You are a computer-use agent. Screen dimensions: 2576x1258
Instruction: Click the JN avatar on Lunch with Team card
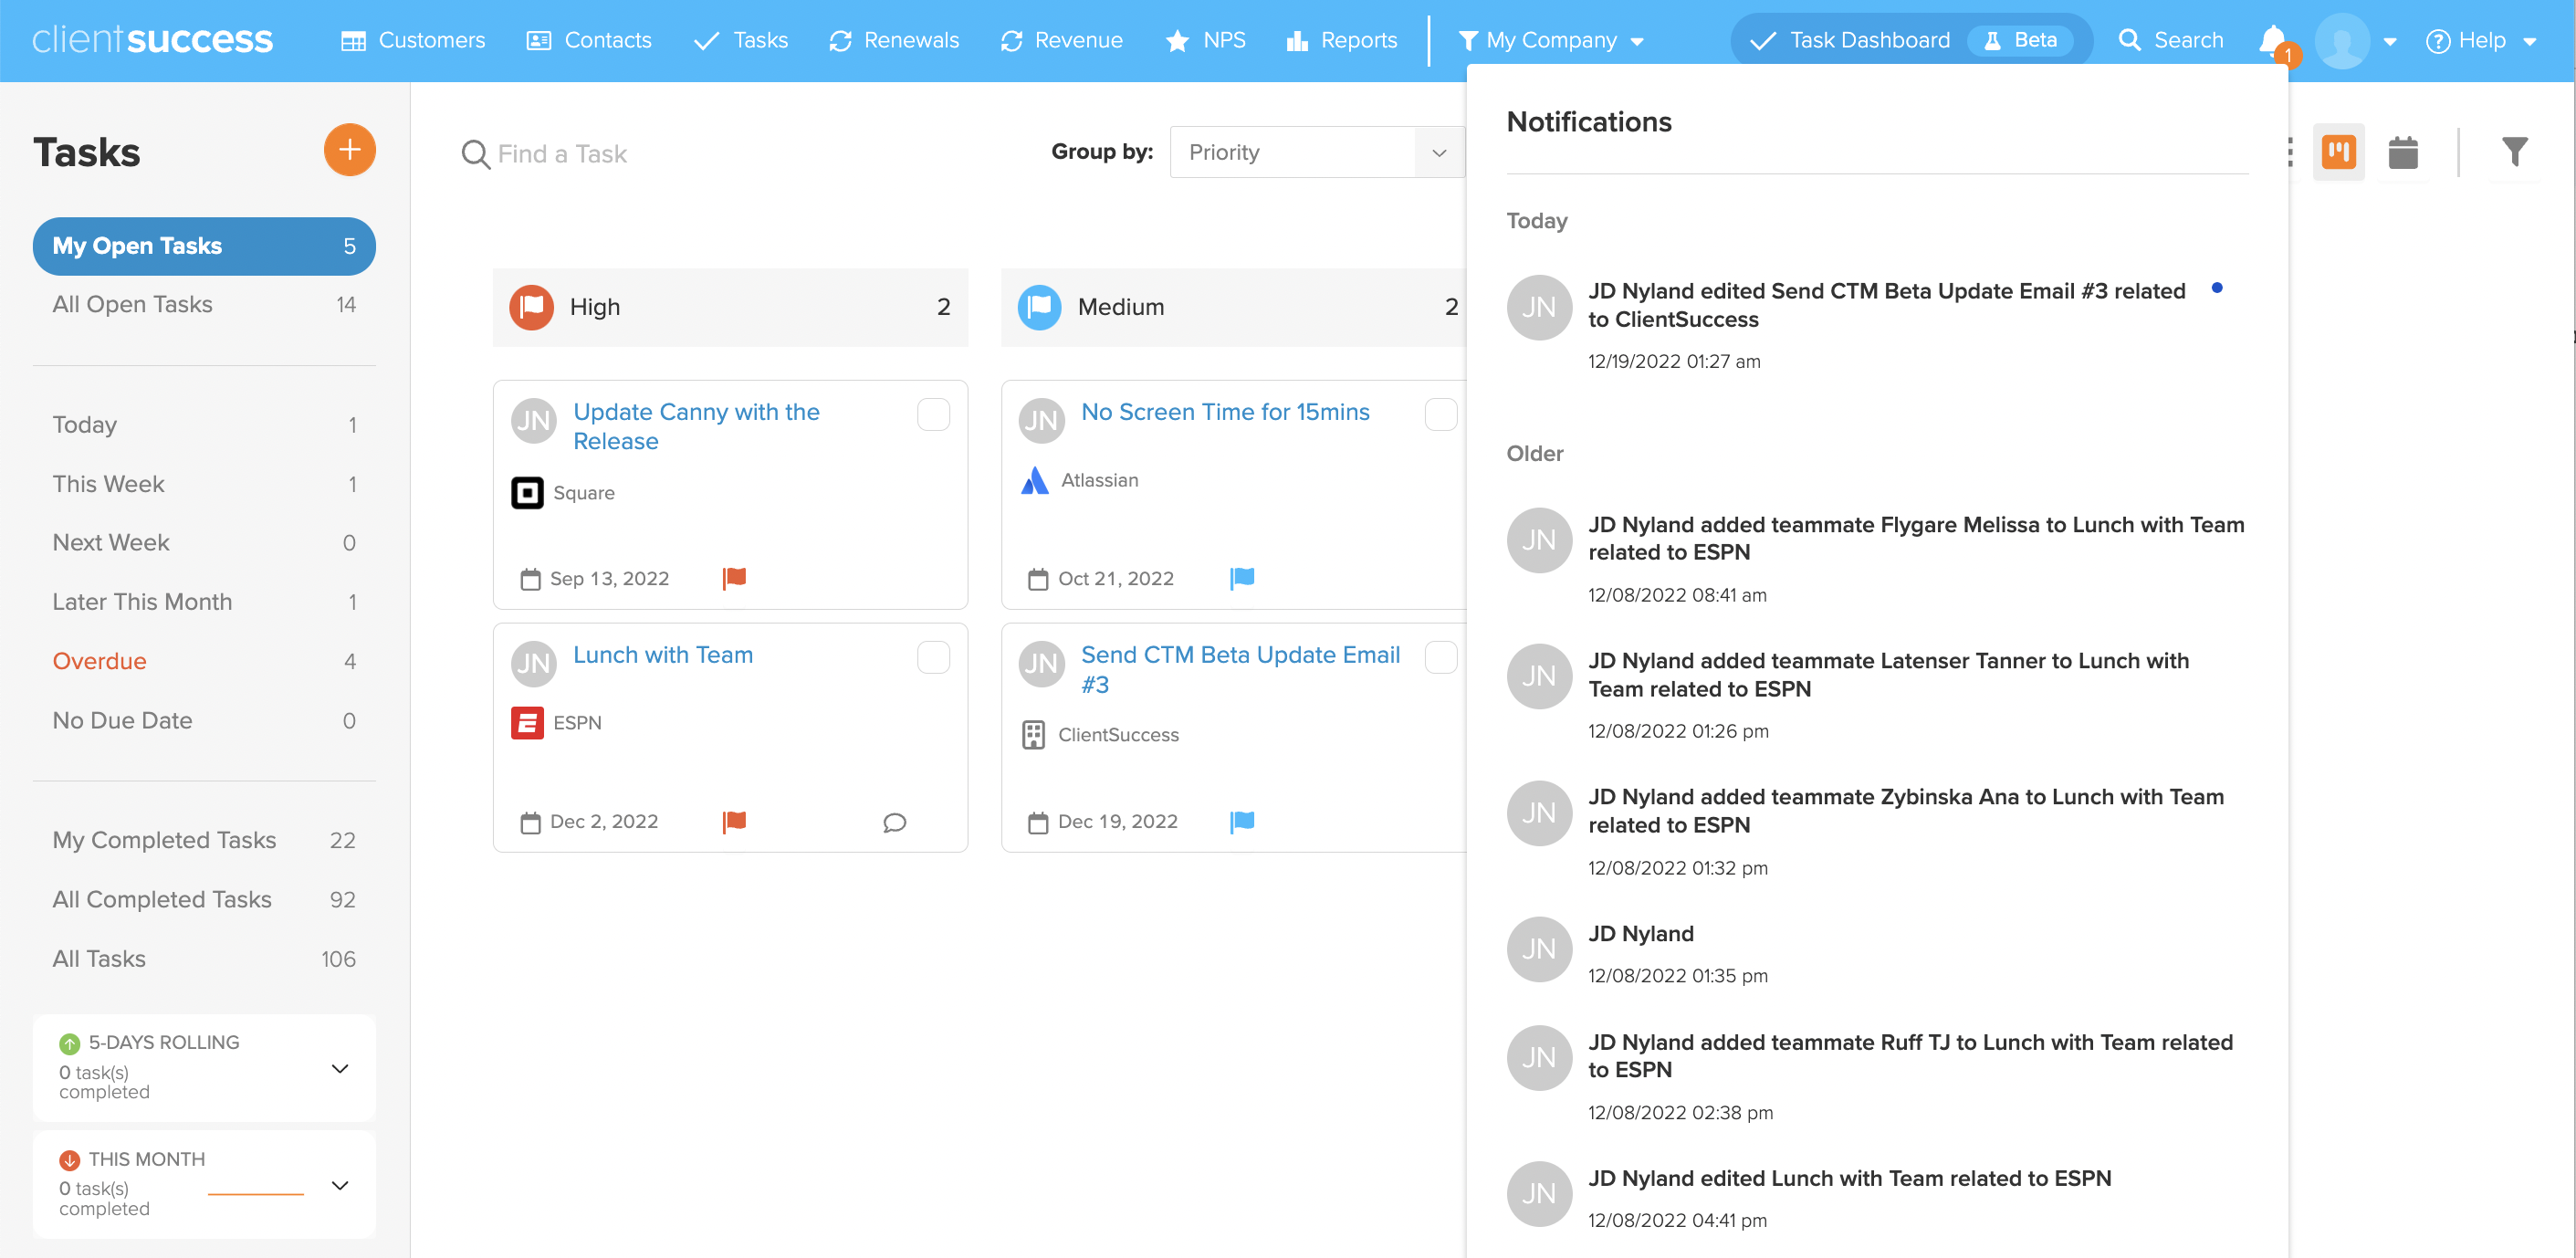tap(533, 664)
